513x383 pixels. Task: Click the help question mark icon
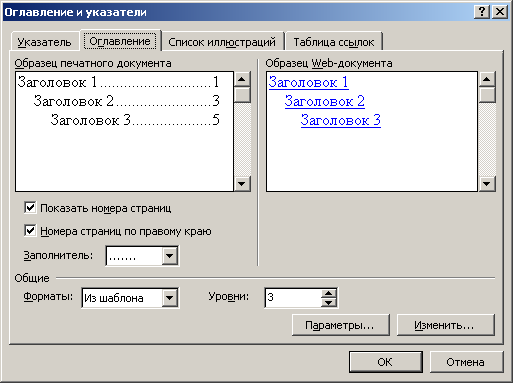pyautogui.click(x=482, y=12)
